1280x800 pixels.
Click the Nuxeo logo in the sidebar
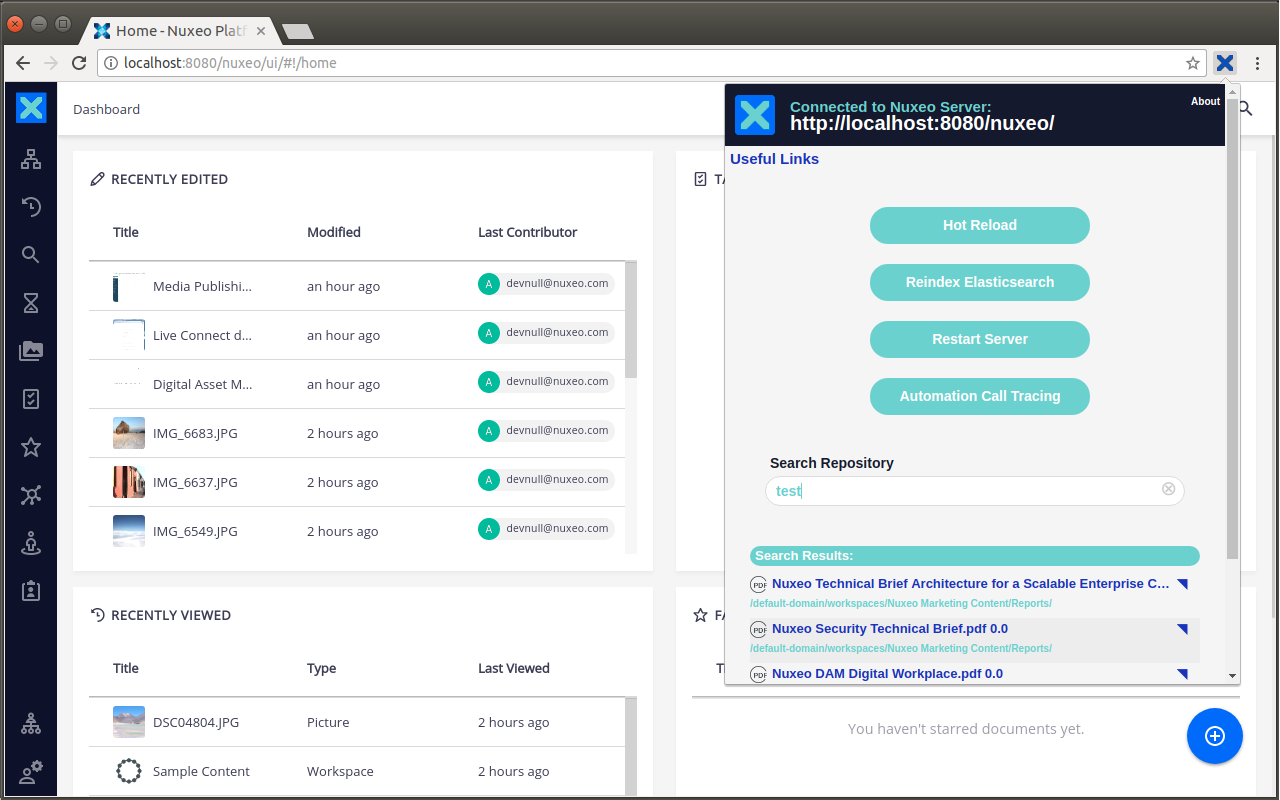31,108
